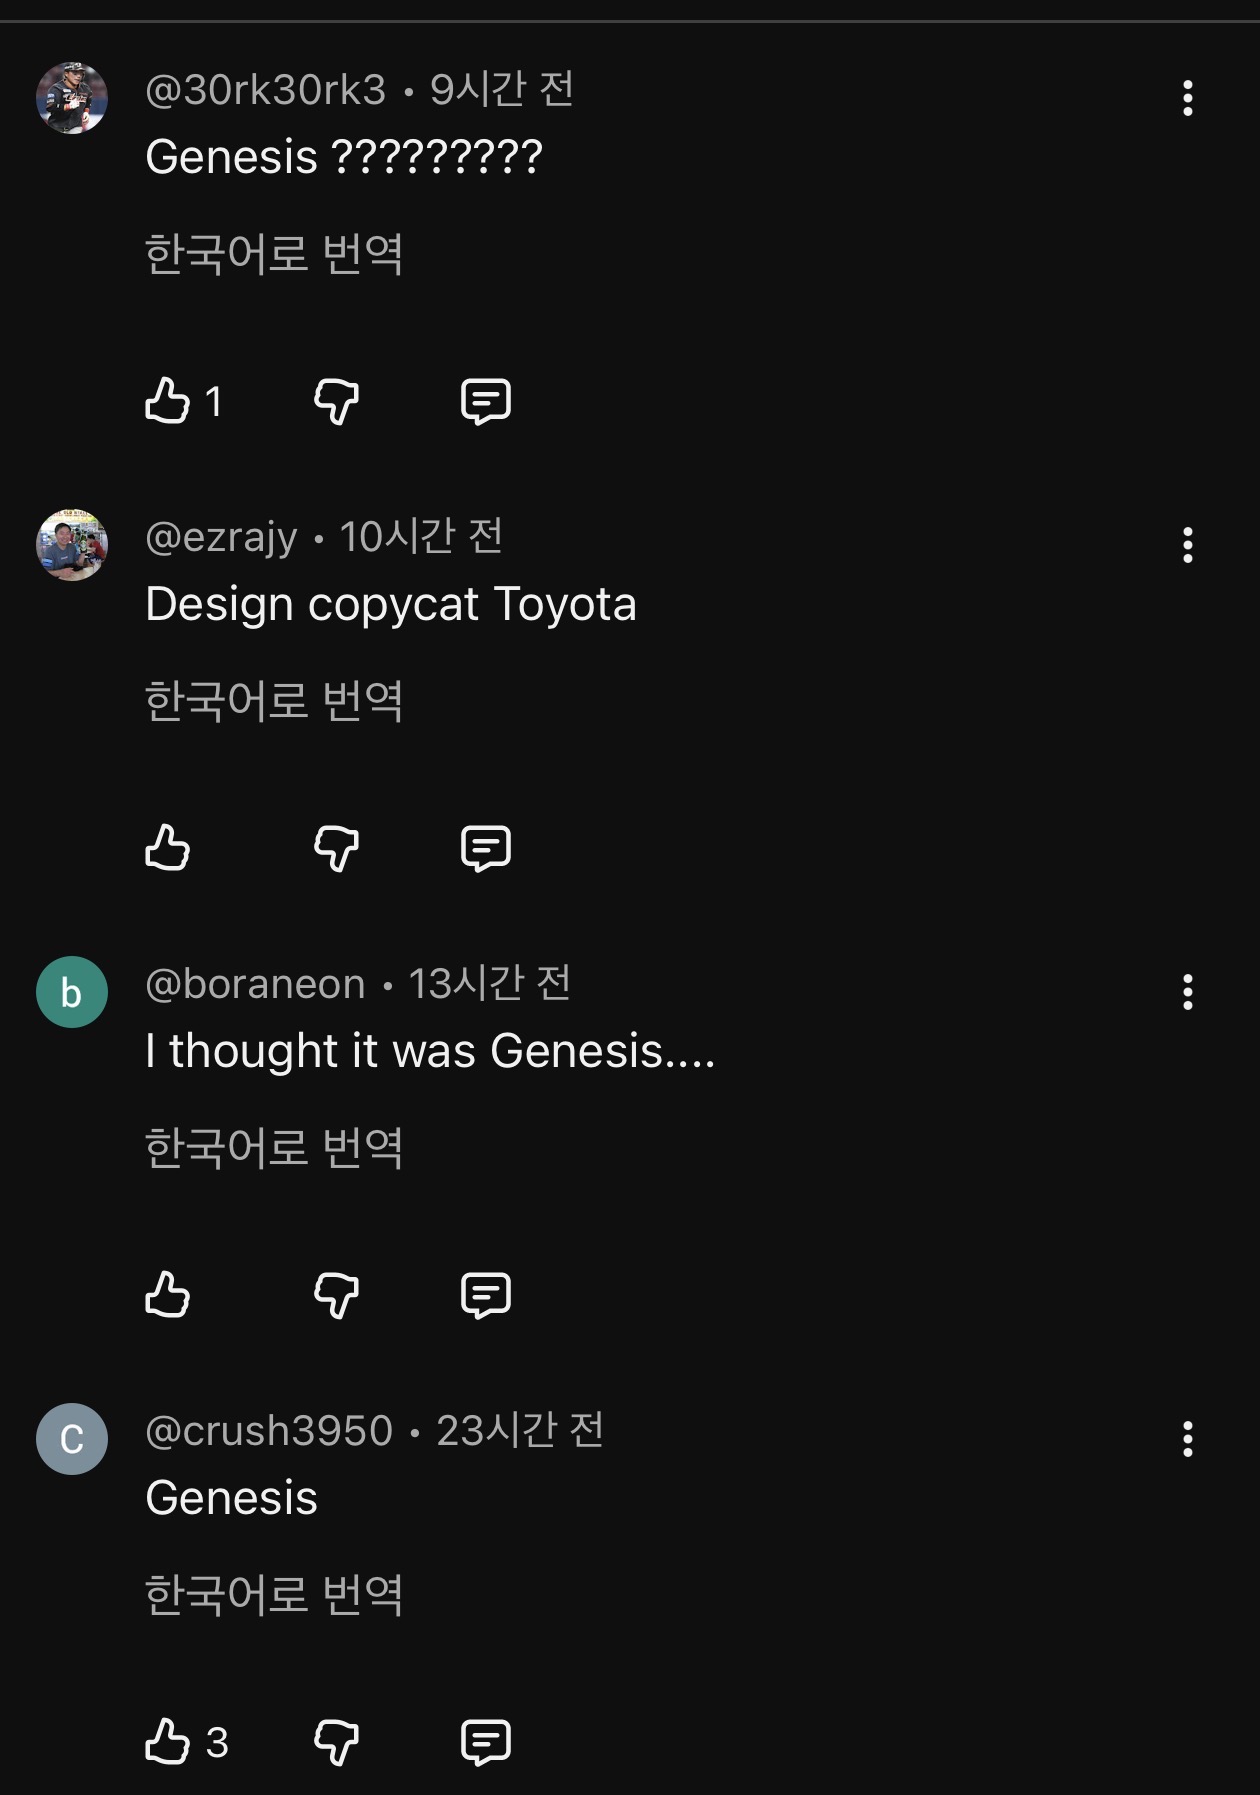The height and width of the screenshot is (1795, 1260).
Task: Translate "Design copycat Toyota" comment to Korean
Action: [274, 701]
